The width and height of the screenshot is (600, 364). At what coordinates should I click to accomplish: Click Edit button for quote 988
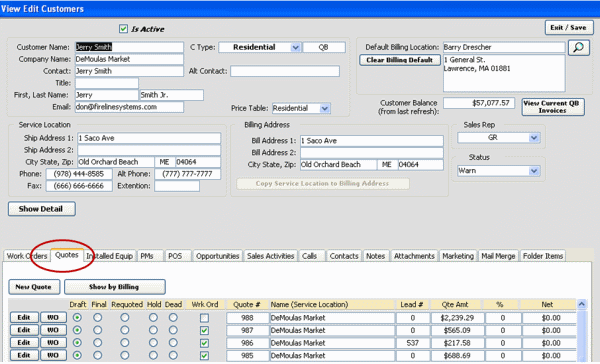pyautogui.click(x=24, y=318)
